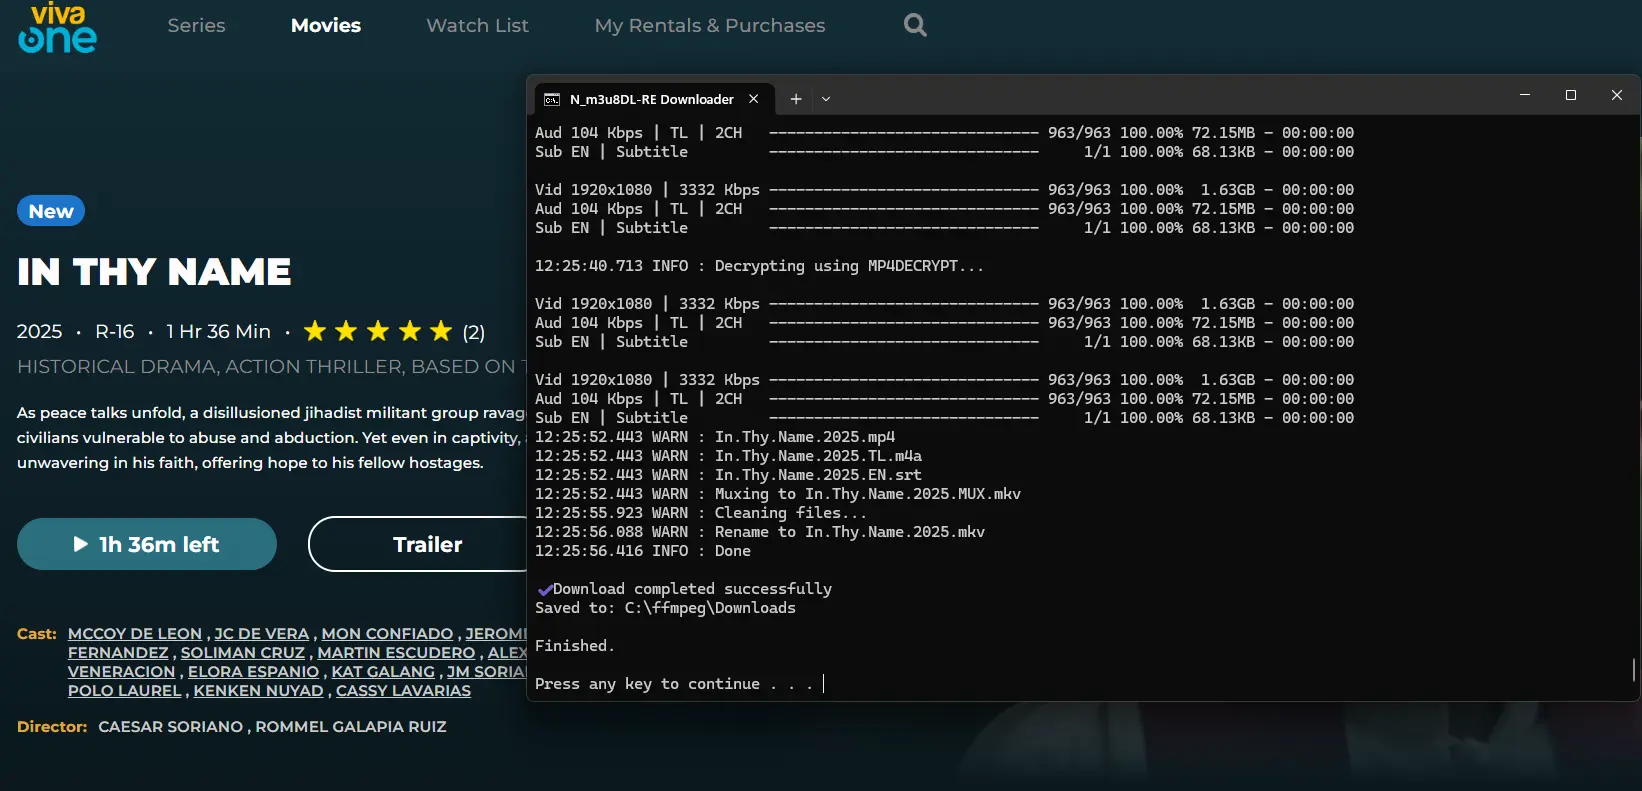Open the search magnifier icon

tap(915, 25)
